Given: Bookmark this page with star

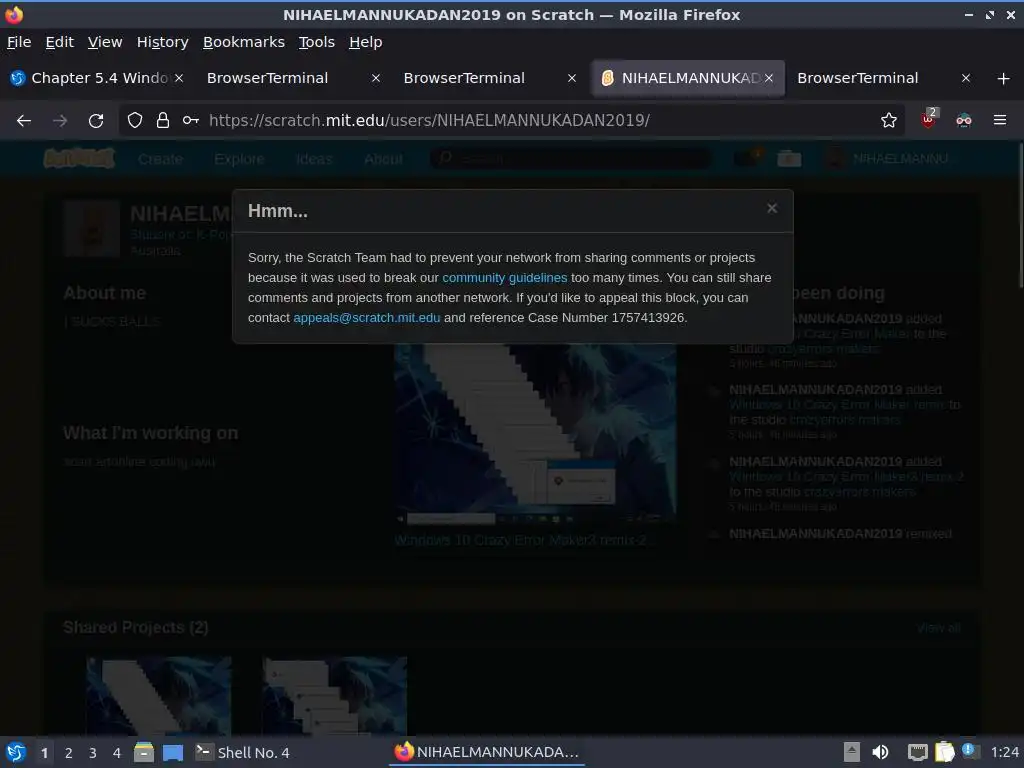Looking at the screenshot, I should [888, 120].
